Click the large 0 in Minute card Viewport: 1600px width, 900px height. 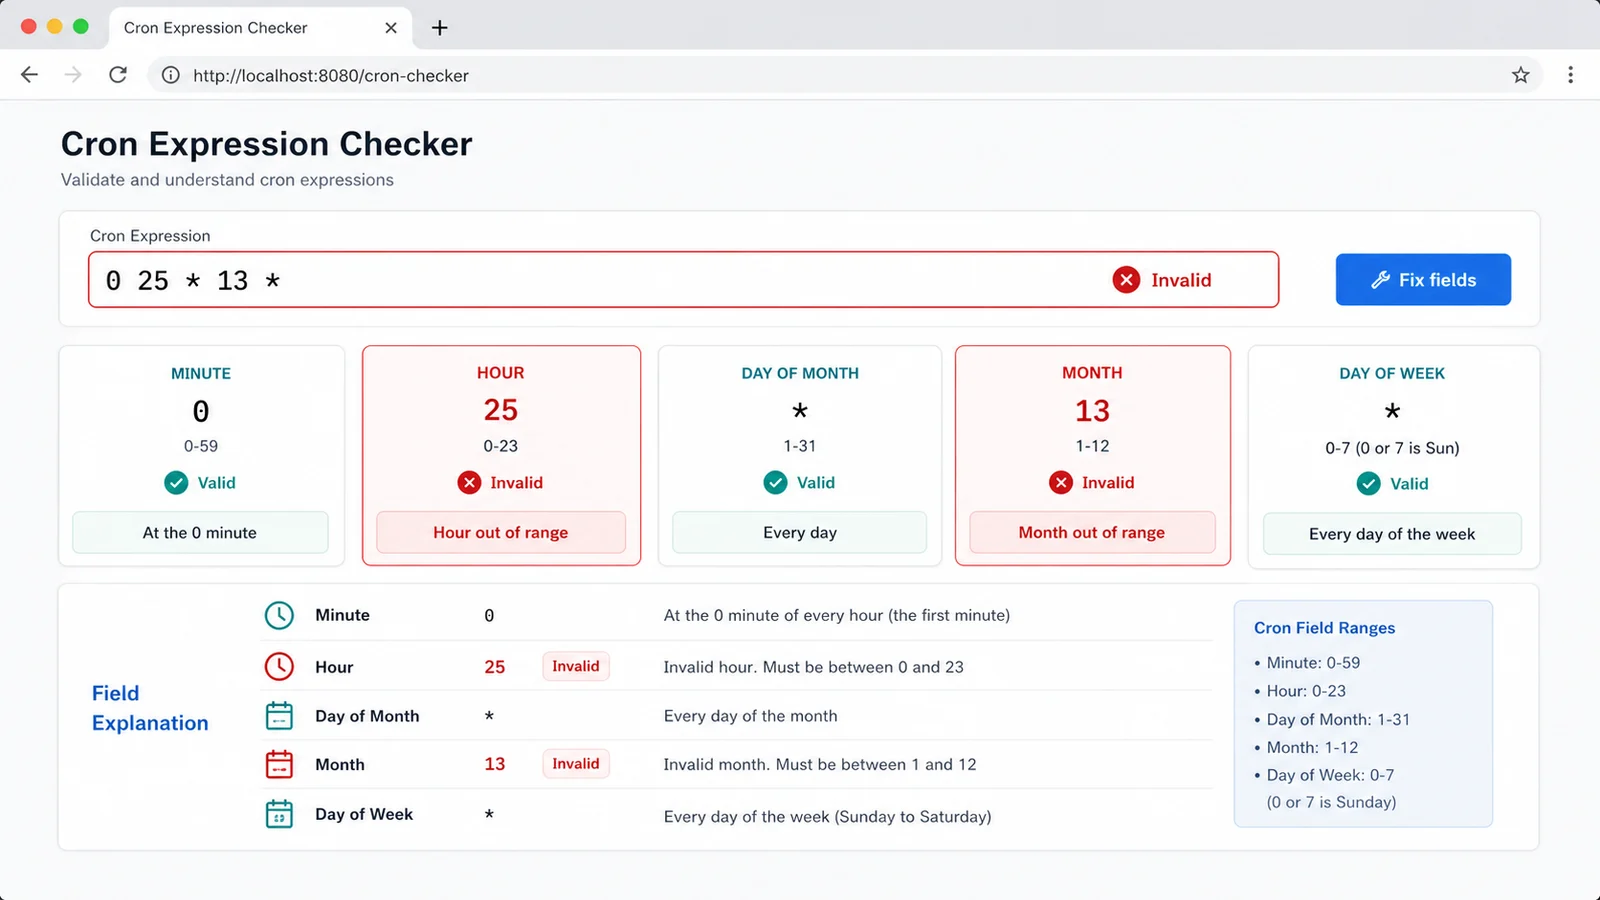(201, 411)
